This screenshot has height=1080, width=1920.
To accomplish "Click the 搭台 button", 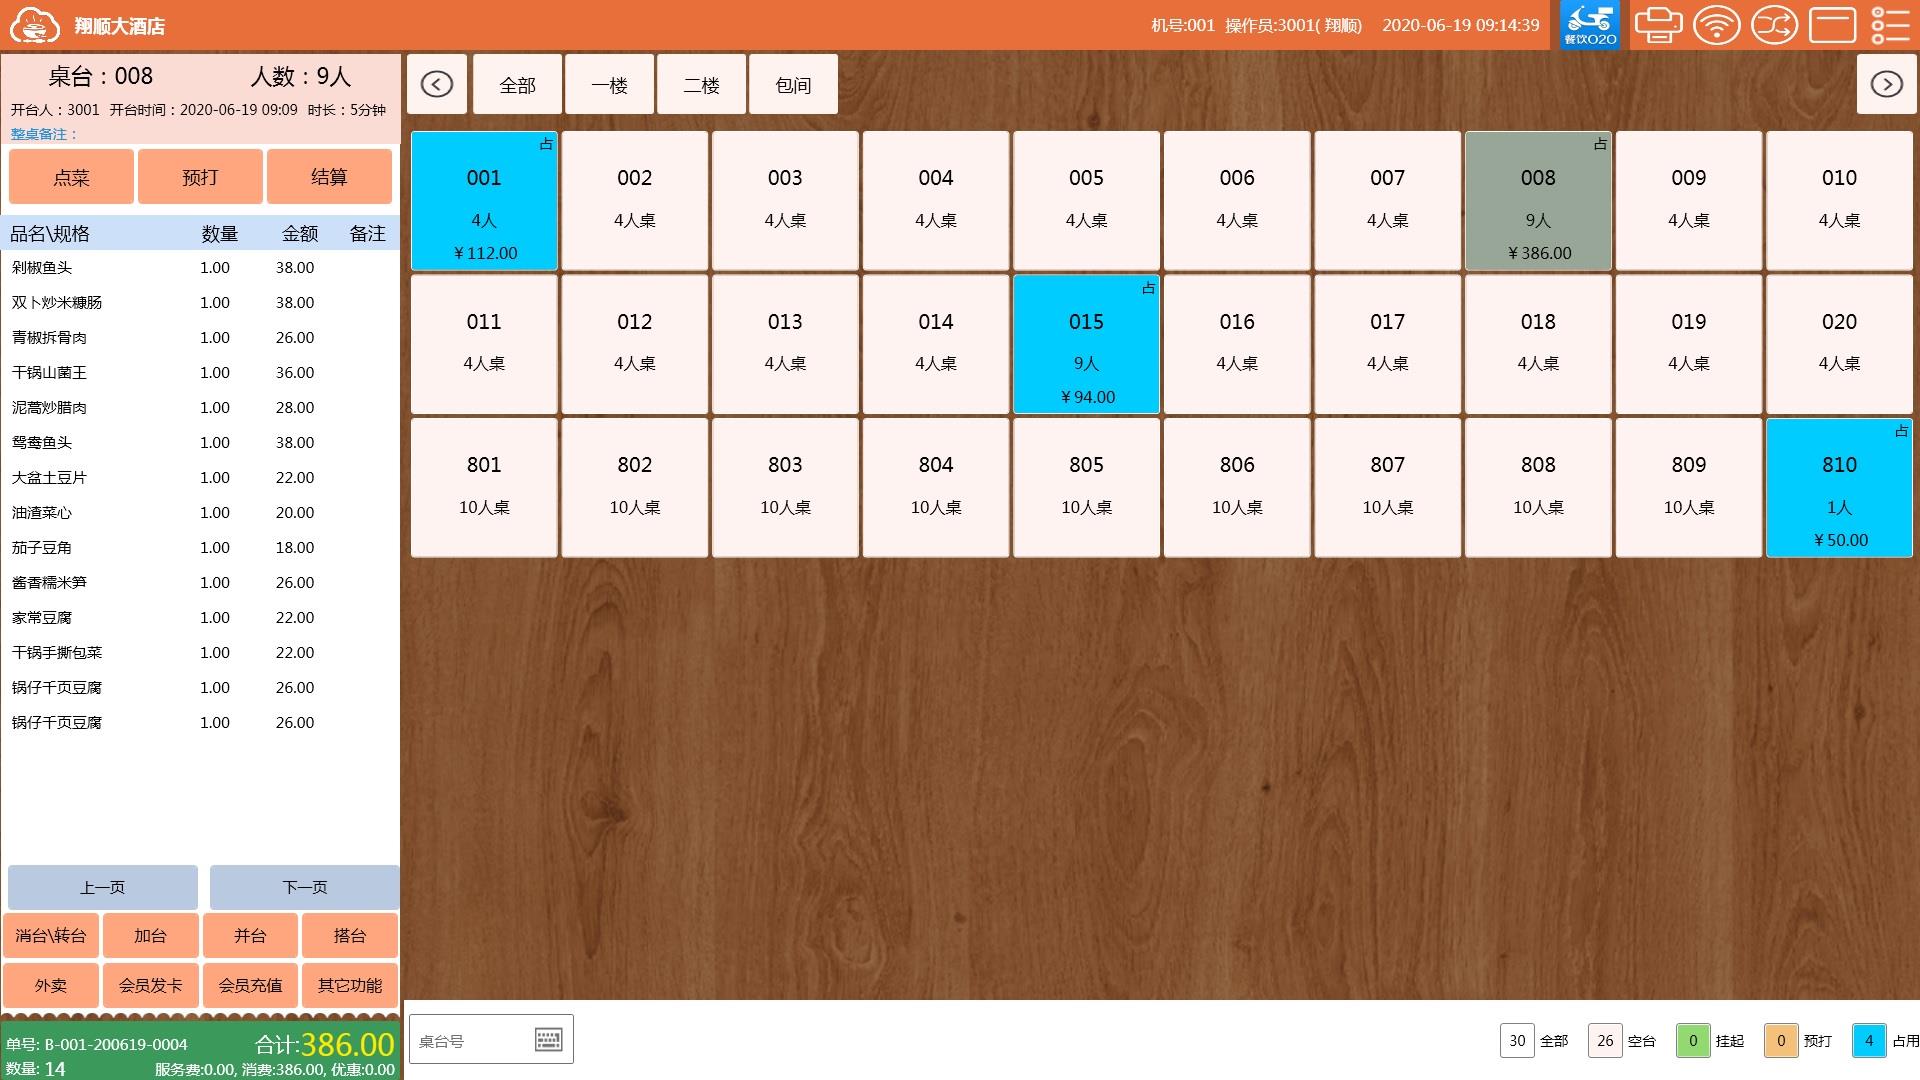I will pyautogui.click(x=350, y=936).
